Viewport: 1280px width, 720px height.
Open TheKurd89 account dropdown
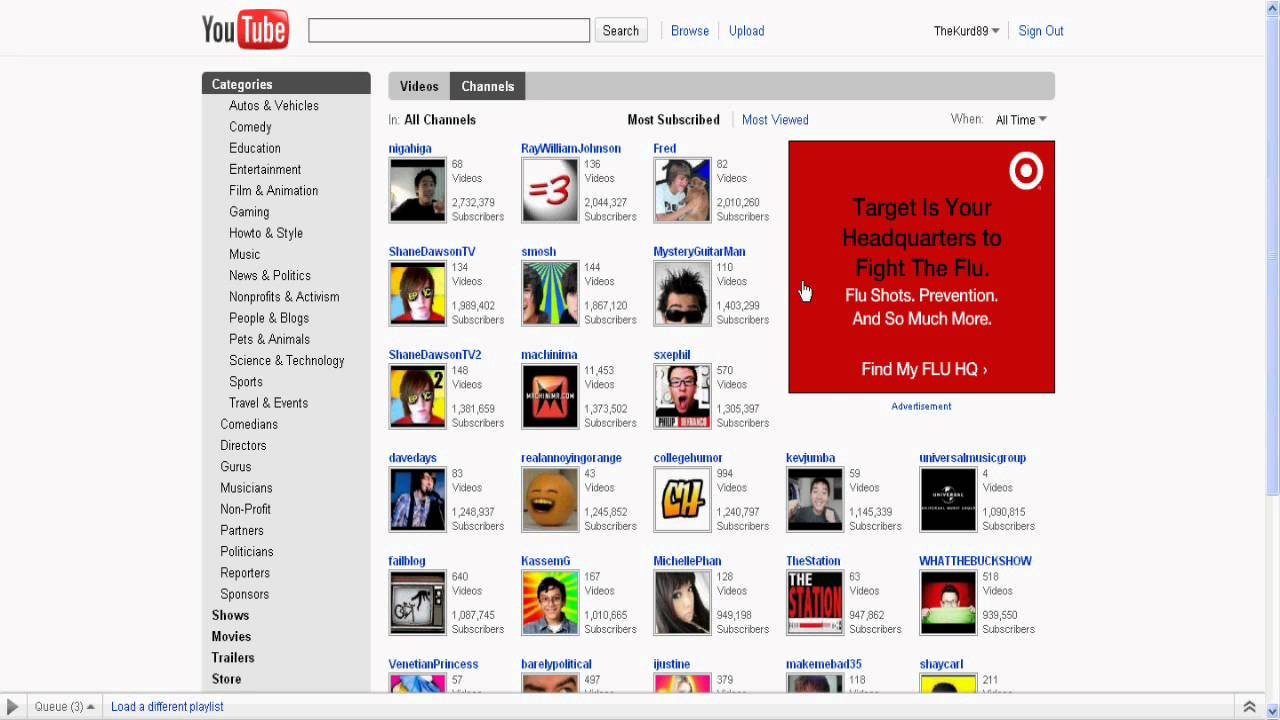(x=966, y=31)
